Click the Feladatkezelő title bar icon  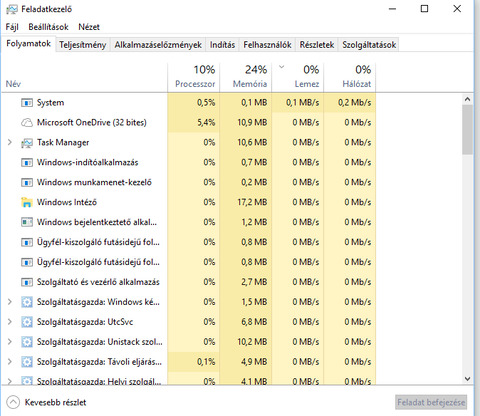(12, 9)
